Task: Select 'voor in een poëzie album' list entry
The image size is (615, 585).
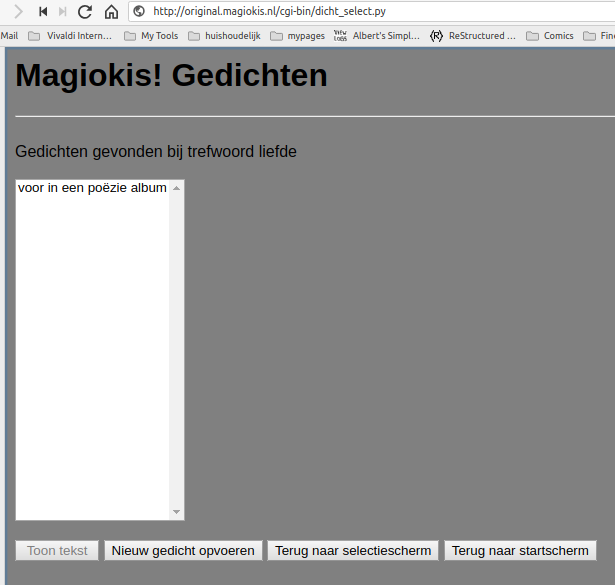Action: 93,188
